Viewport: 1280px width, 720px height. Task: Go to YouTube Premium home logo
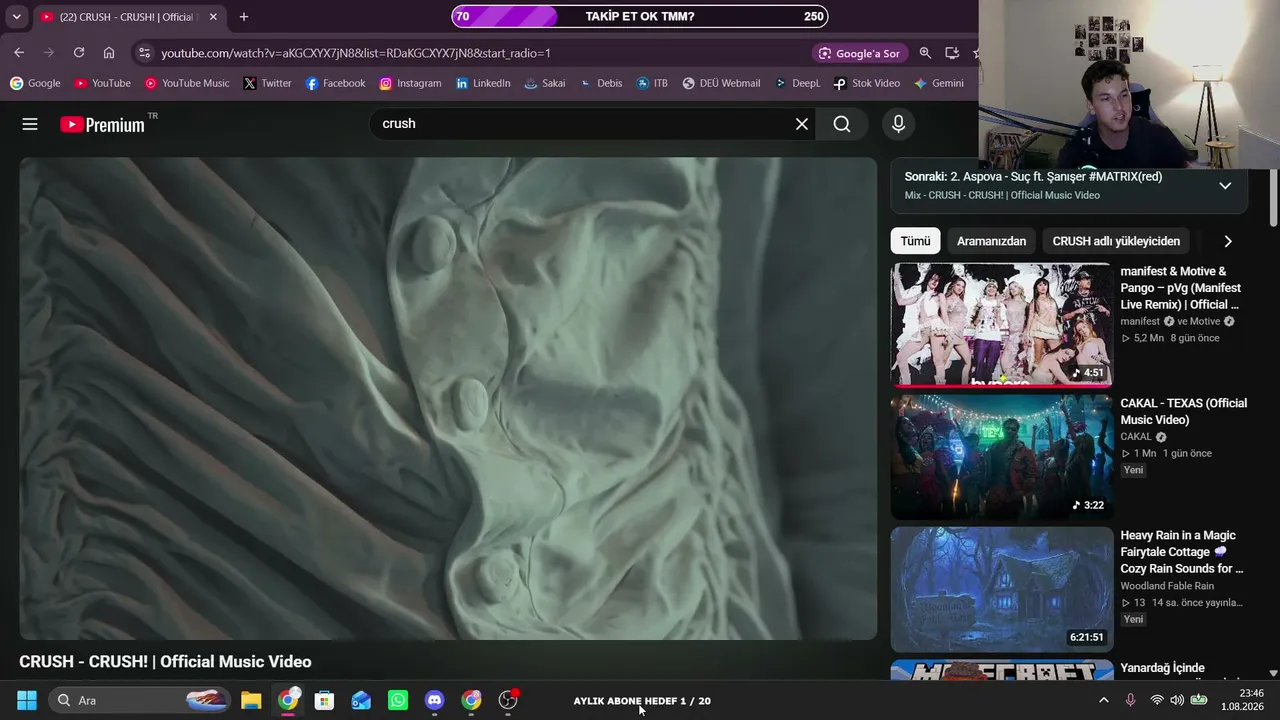coord(102,124)
